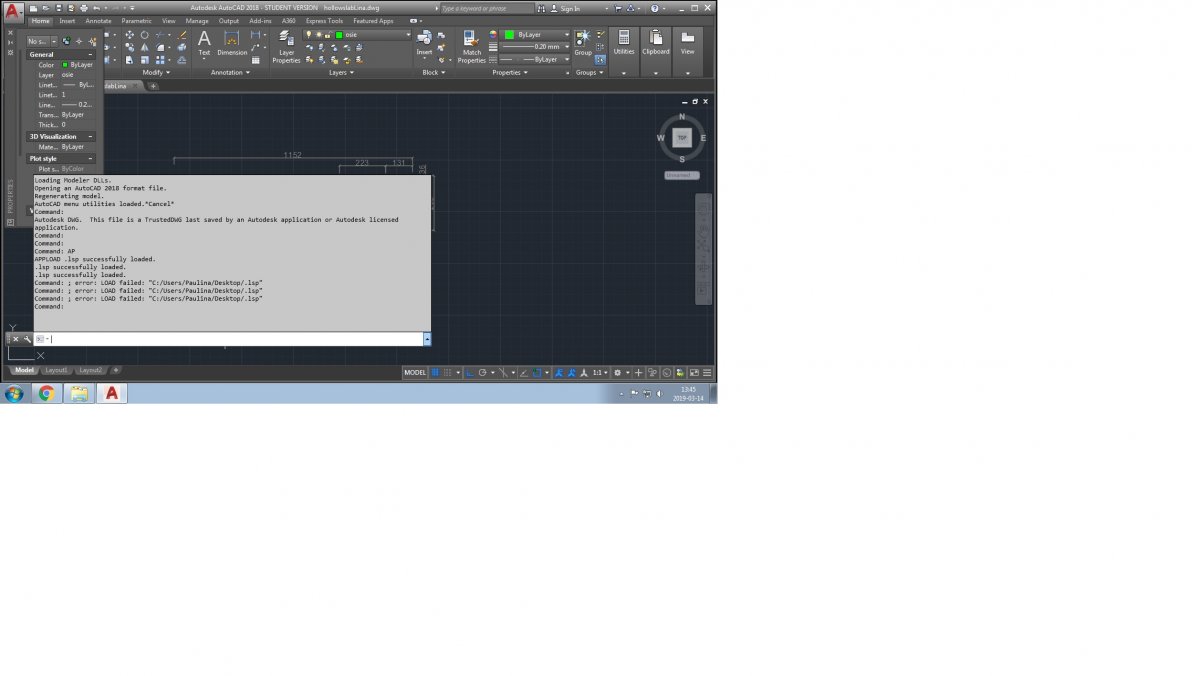
Task: Switch to the Annotate ribbon tab
Action: tap(98, 20)
